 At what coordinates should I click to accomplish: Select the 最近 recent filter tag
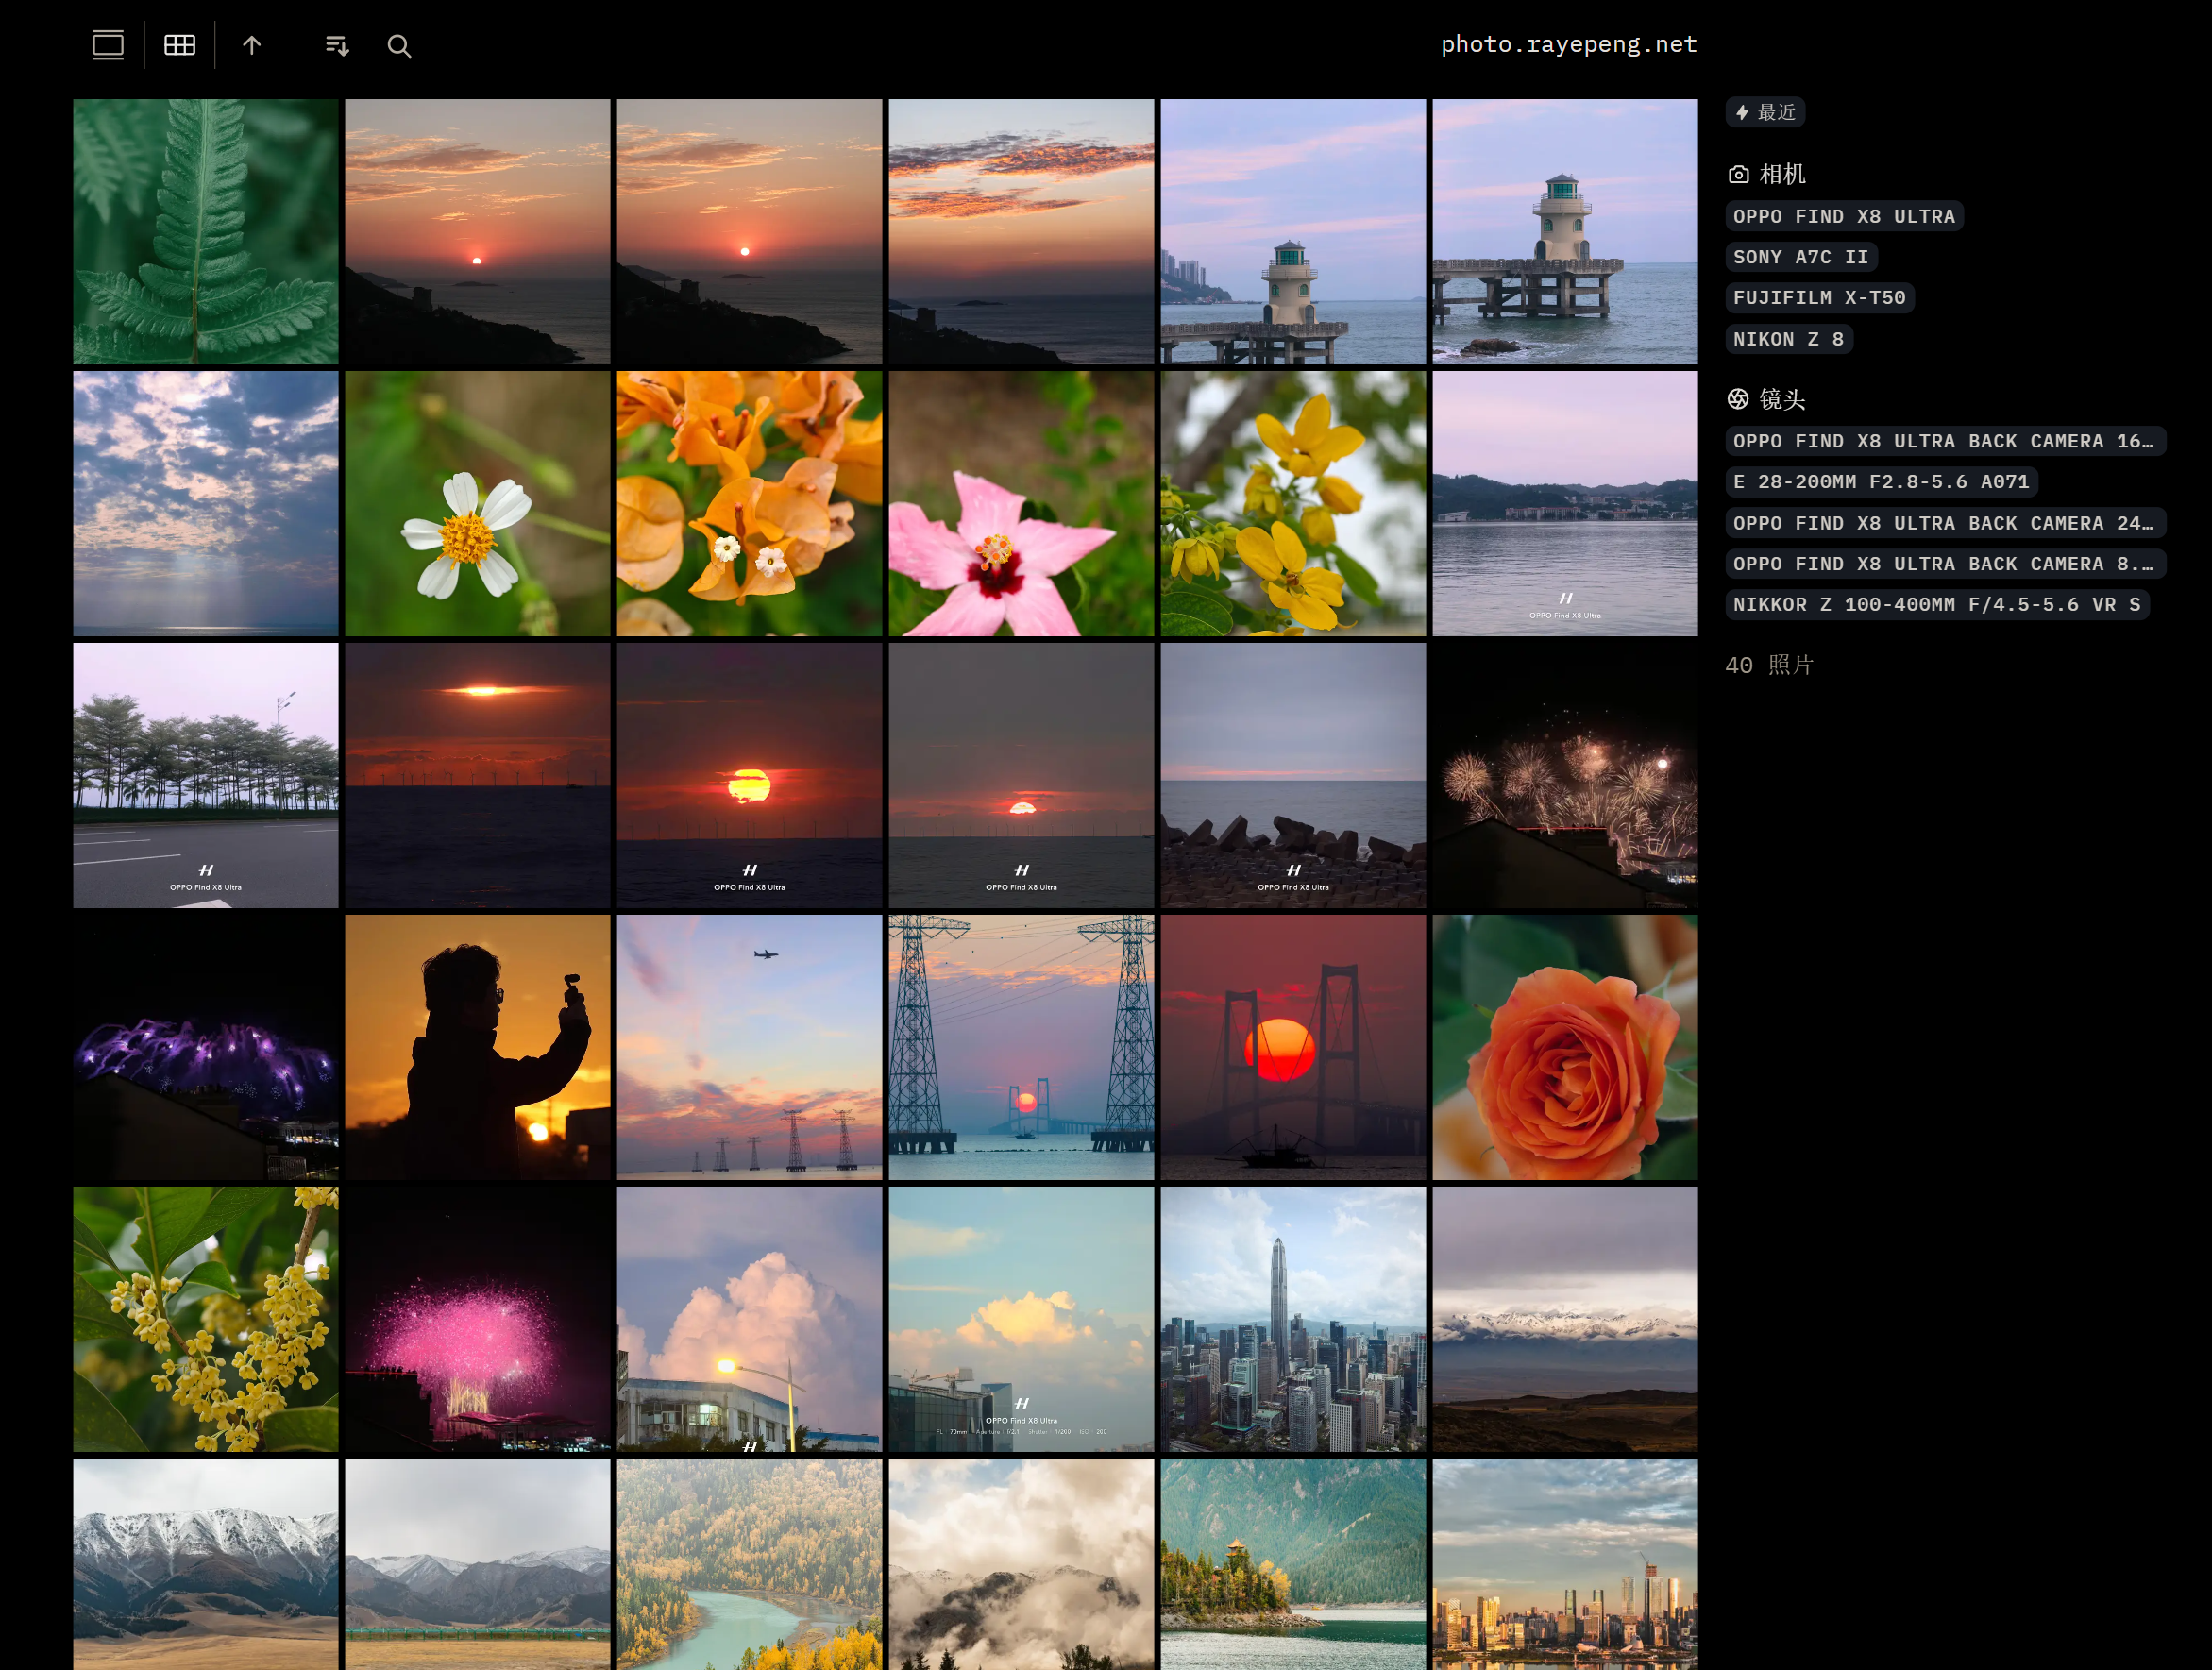click(1765, 112)
